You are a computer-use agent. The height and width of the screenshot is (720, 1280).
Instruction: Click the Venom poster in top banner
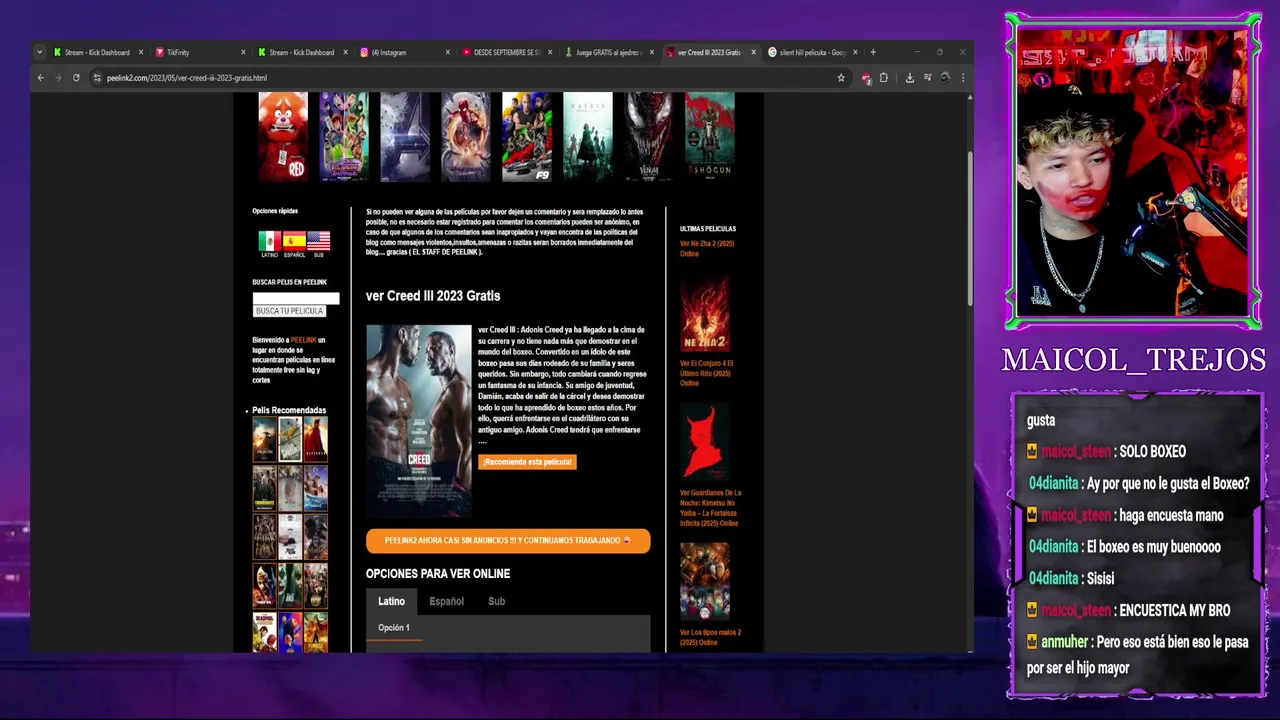[649, 136]
